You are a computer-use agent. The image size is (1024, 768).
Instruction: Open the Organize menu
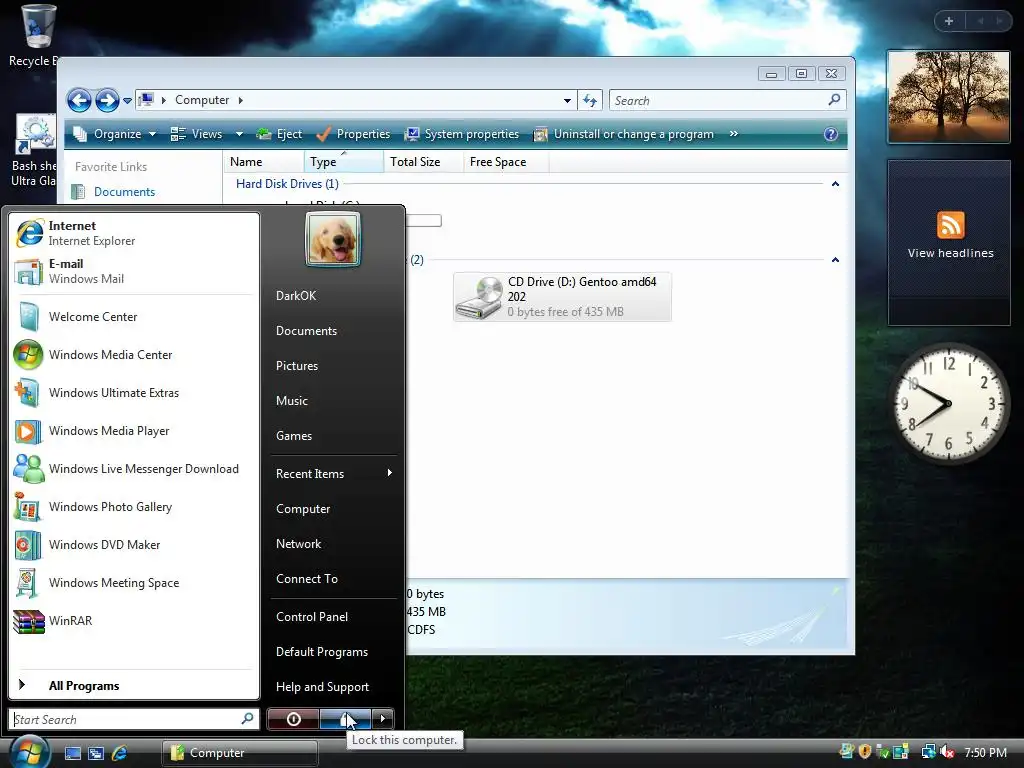click(114, 134)
